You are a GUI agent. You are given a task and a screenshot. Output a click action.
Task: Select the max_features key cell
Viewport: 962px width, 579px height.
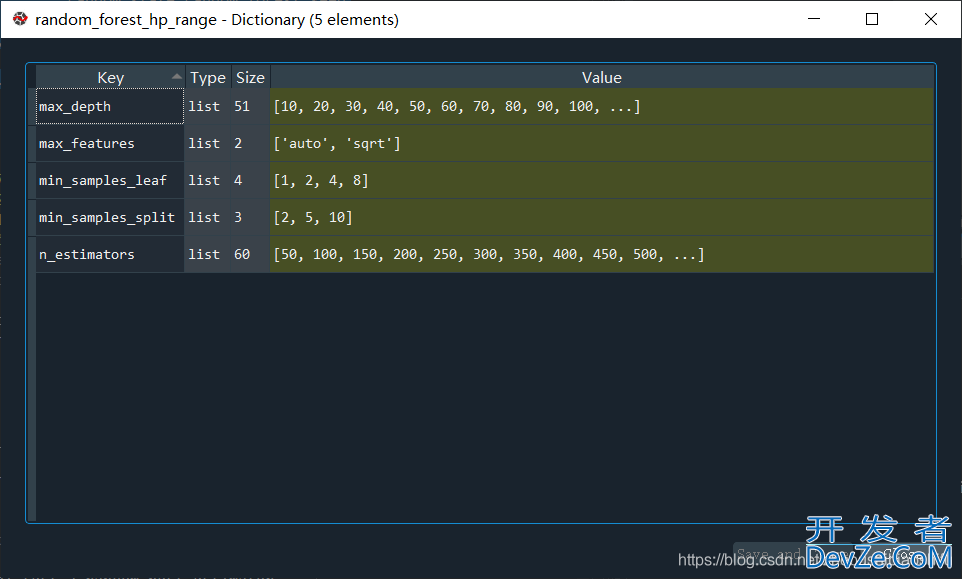pyautogui.click(x=110, y=143)
